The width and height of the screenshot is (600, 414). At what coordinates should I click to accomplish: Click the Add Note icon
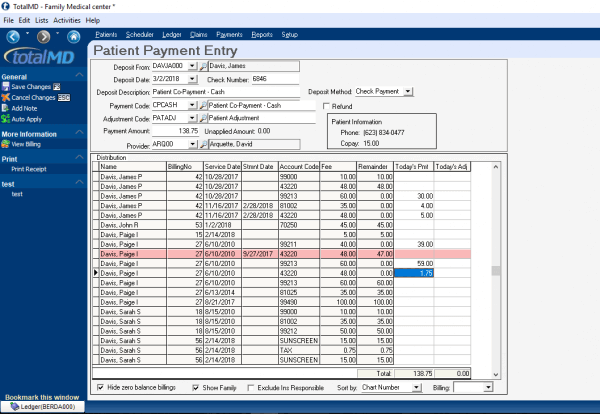tap(5, 108)
